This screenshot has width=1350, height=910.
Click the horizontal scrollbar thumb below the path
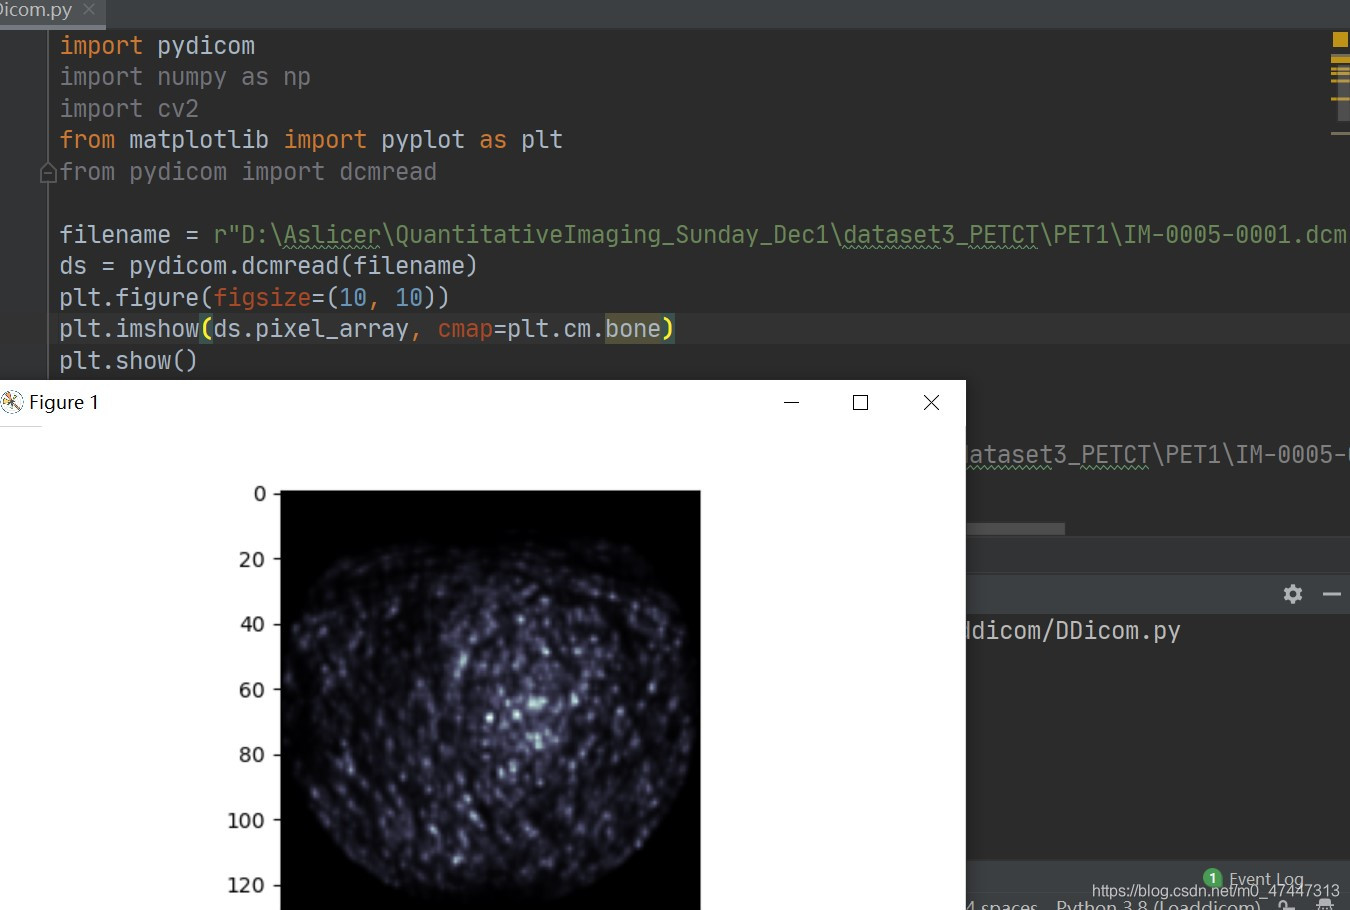pos(1015,528)
